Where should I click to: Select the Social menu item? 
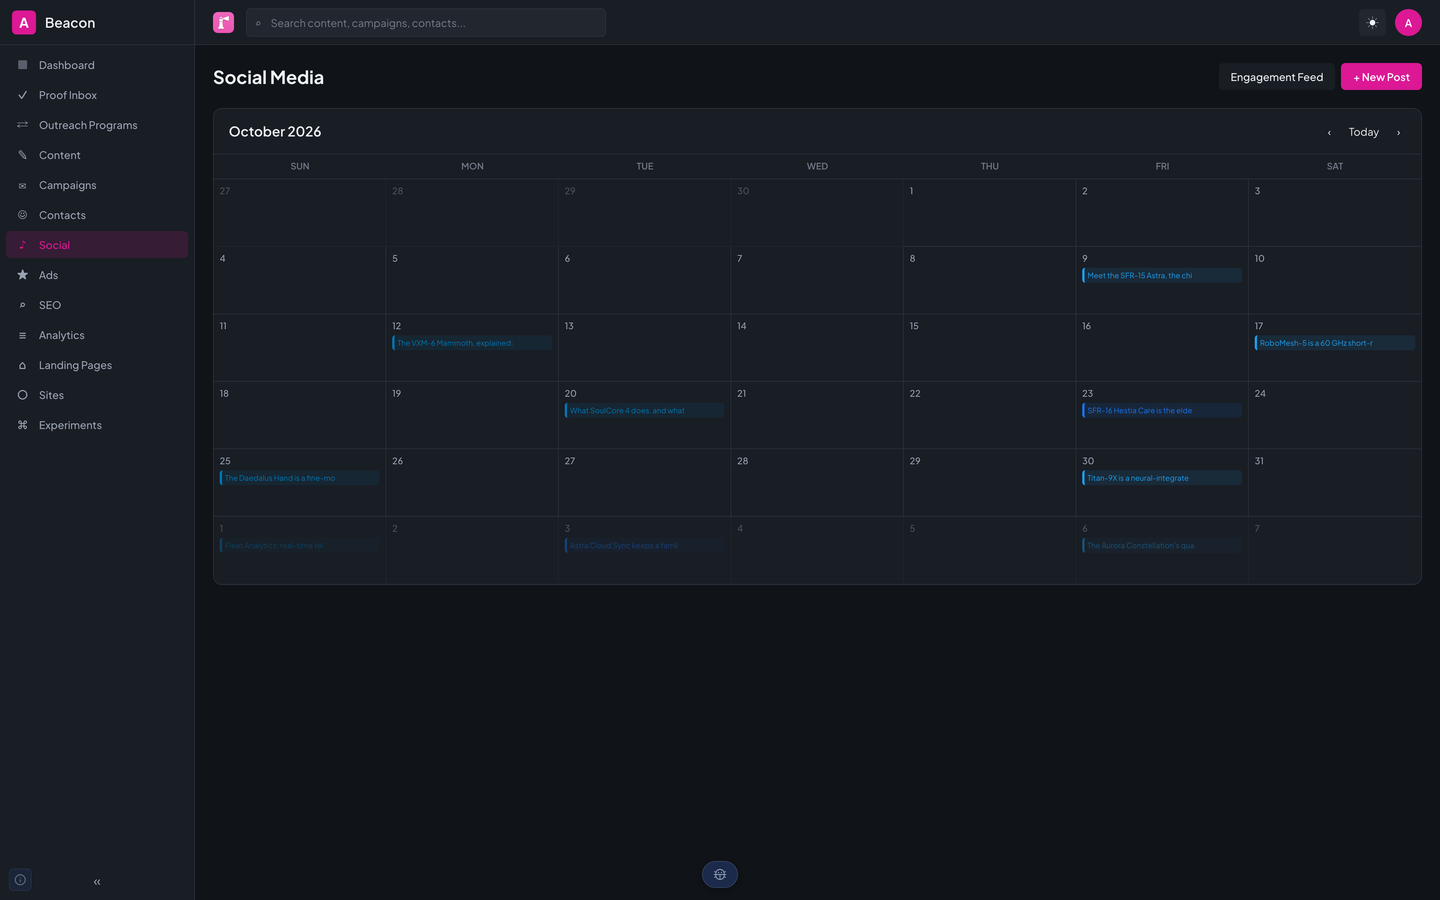coord(97,245)
